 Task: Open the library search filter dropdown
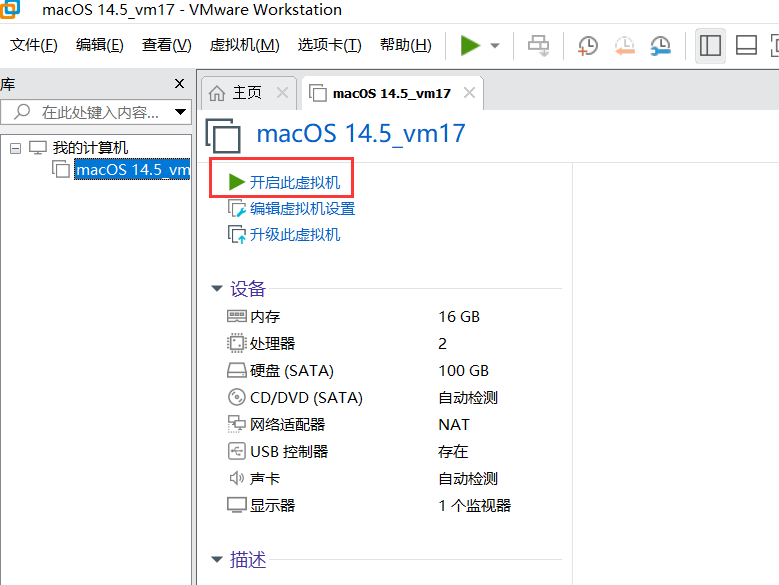181,112
